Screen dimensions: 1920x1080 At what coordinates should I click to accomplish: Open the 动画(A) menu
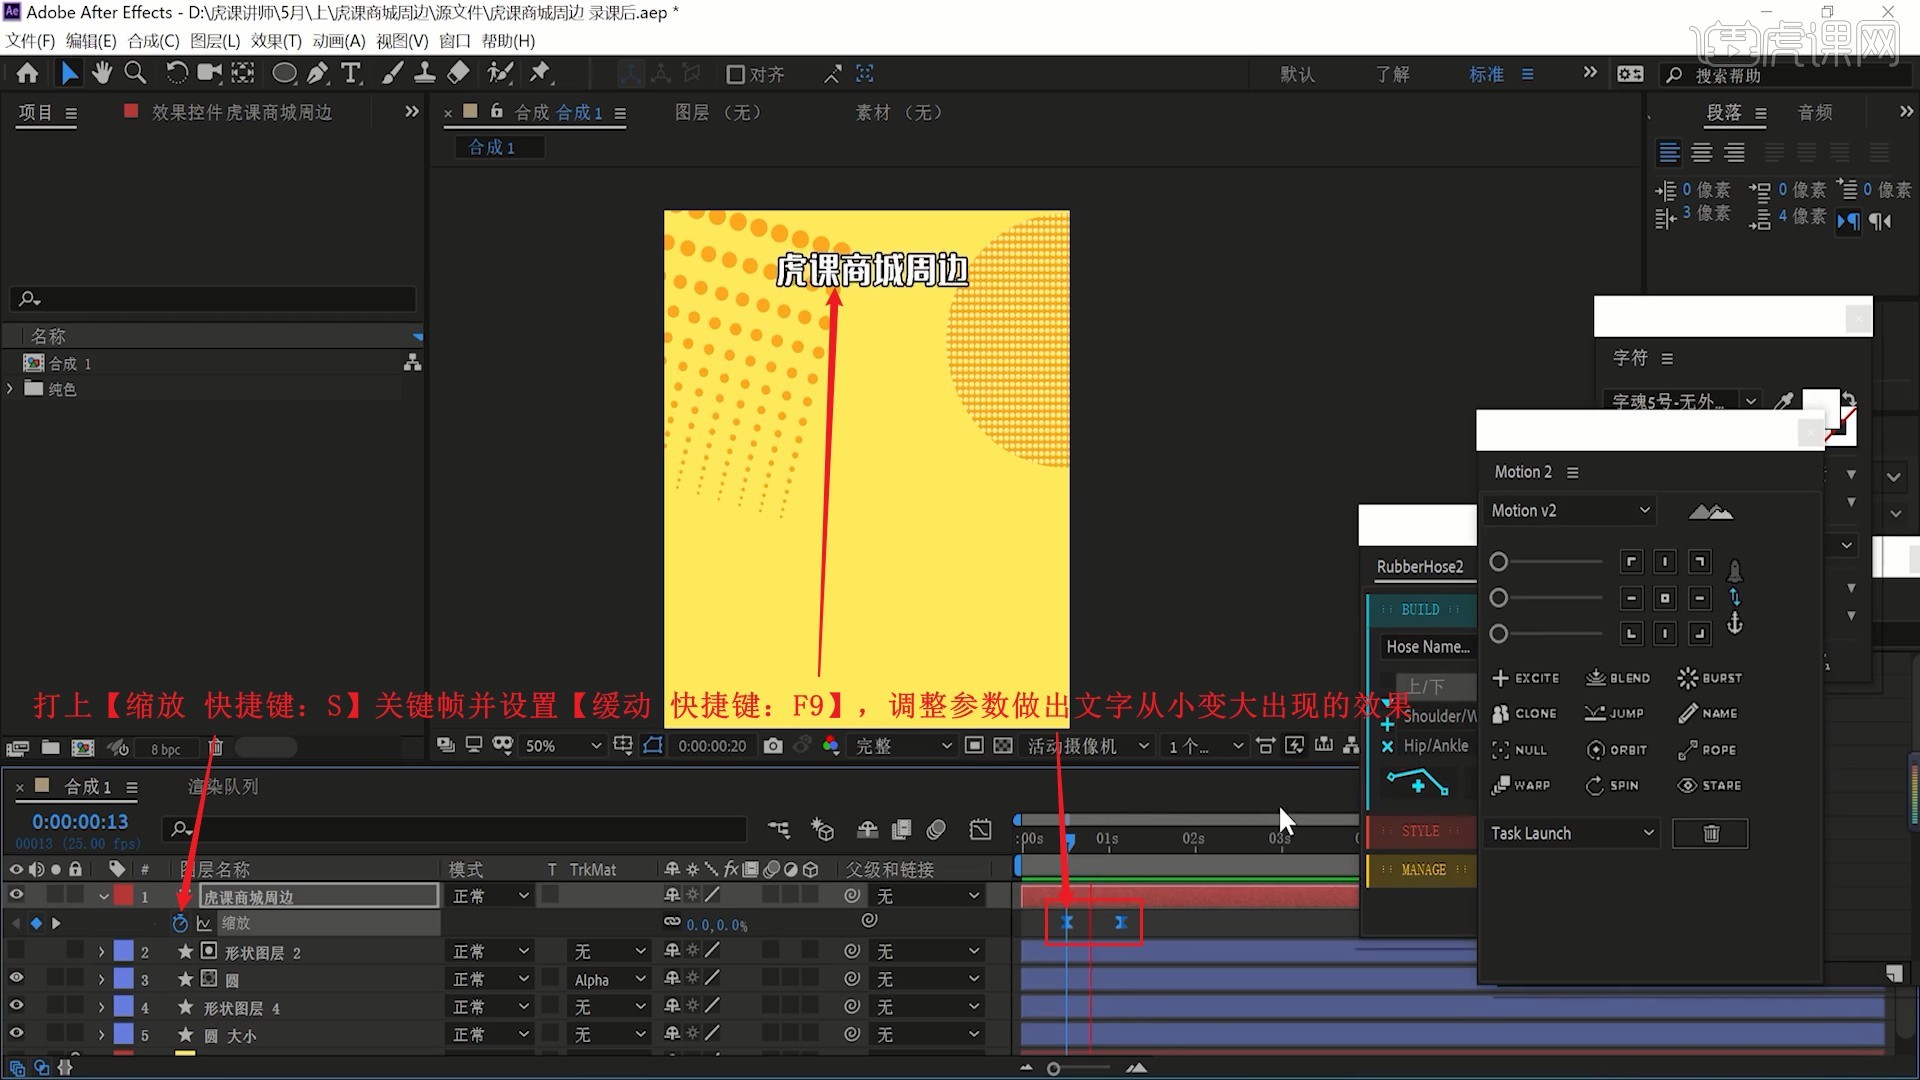coord(339,41)
